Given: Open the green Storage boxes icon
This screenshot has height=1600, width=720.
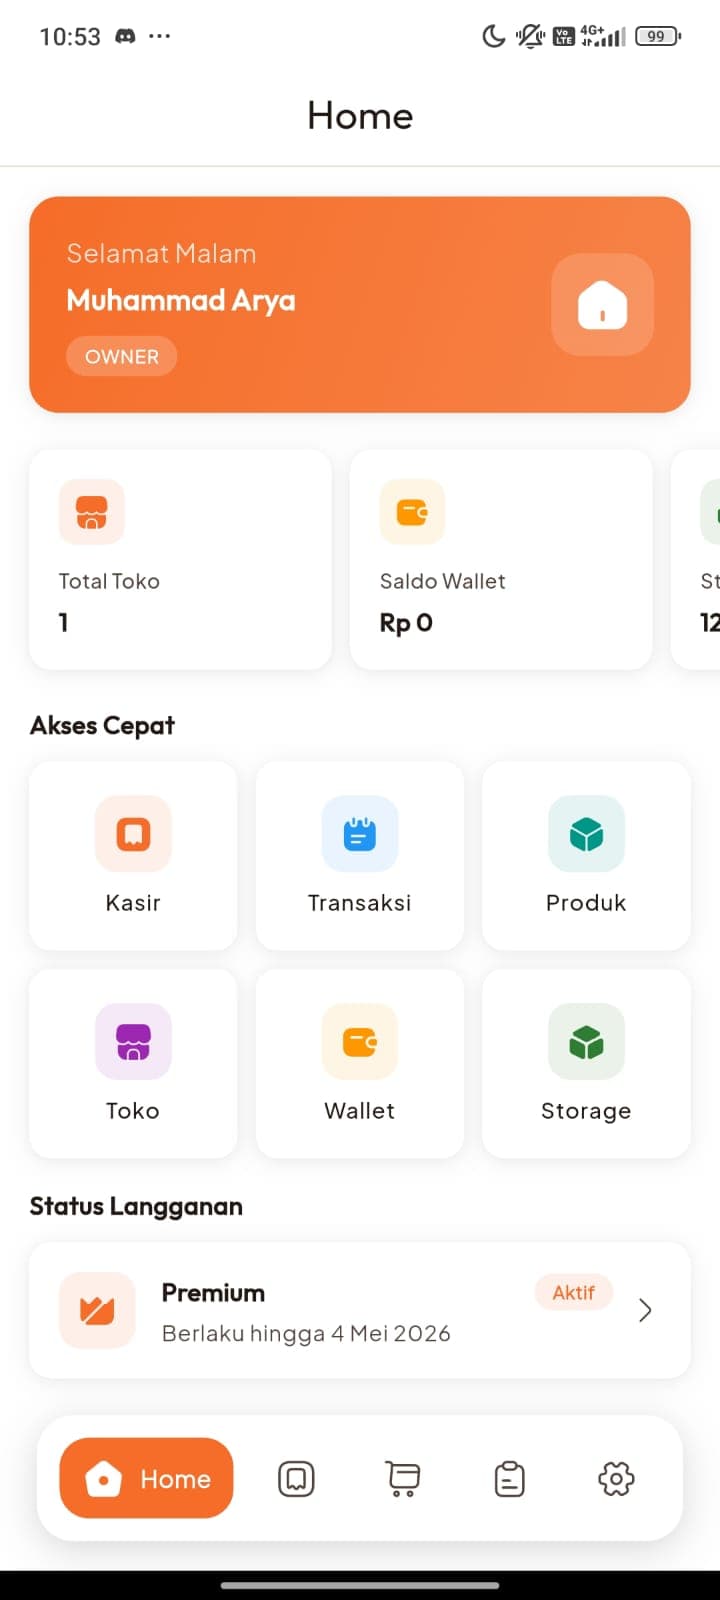Looking at the screenshot, I should click(x=586, y=1042).
